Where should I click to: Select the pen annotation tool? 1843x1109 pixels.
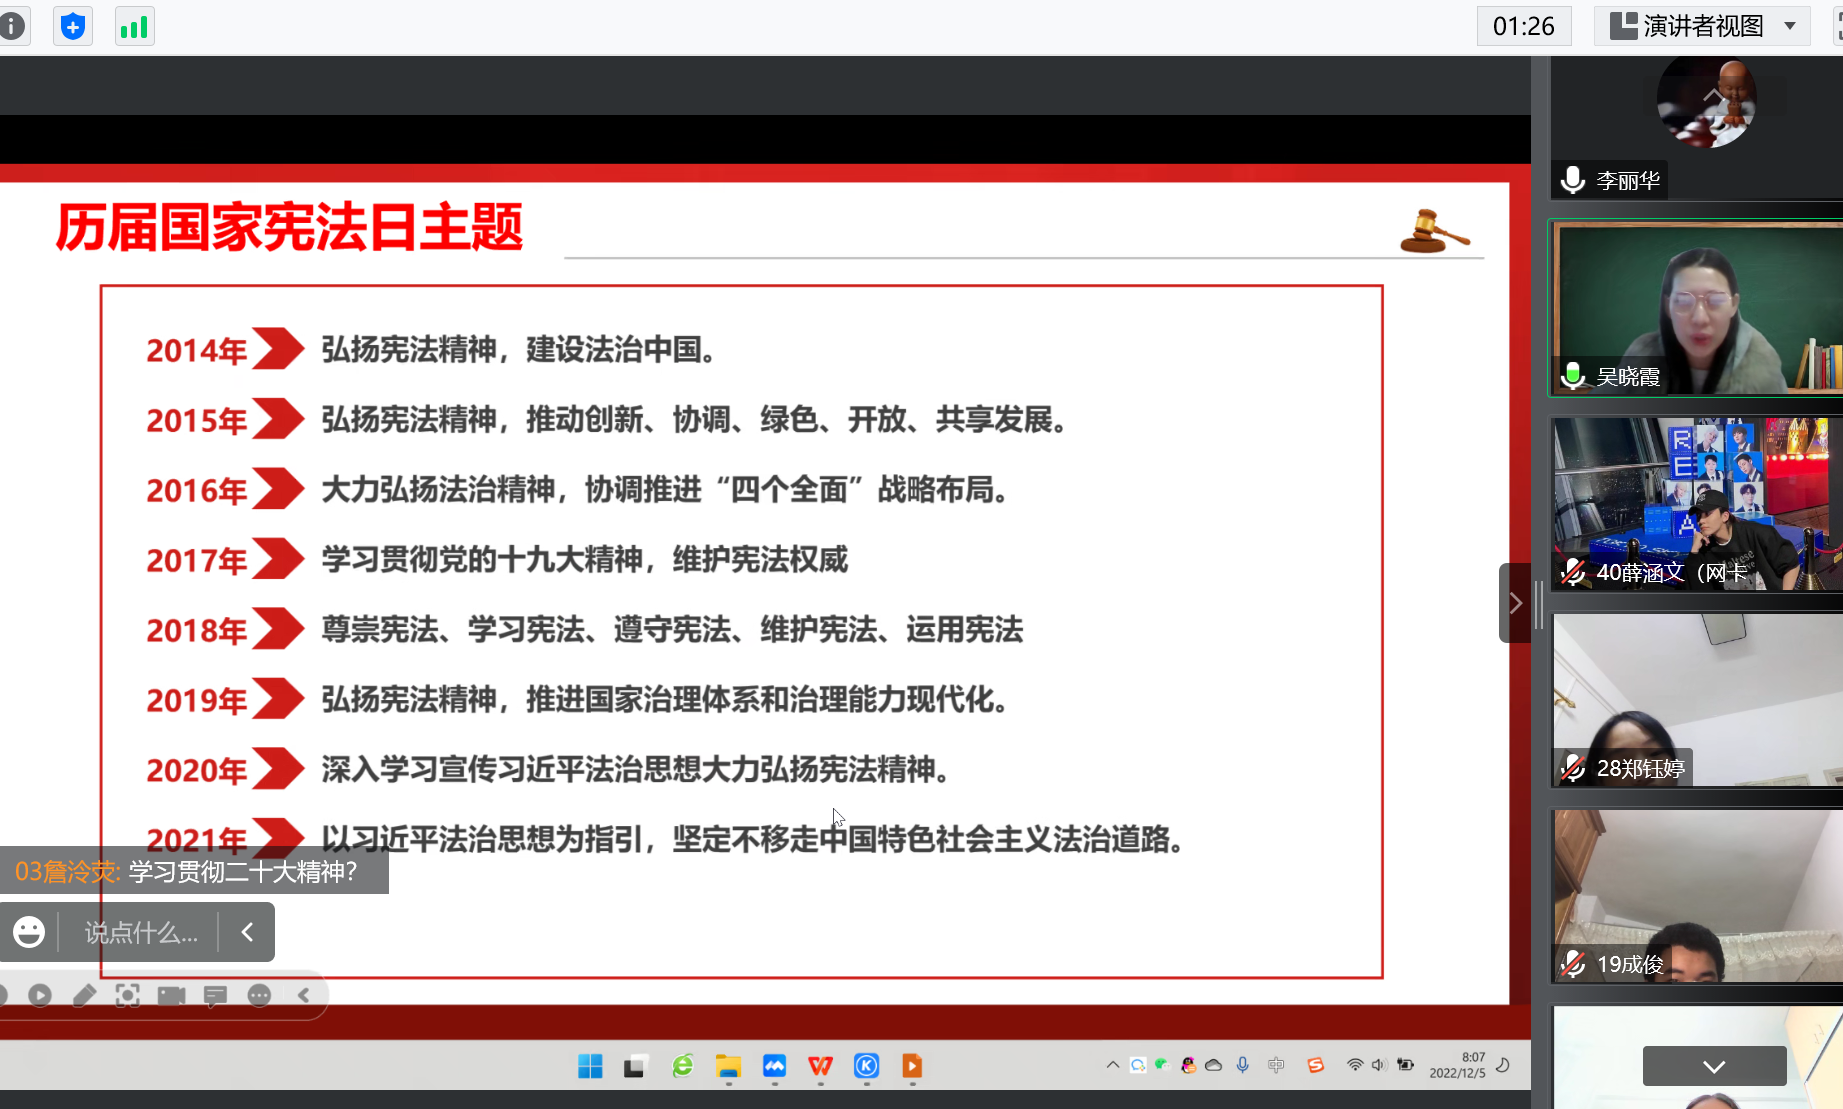point(84,995)
